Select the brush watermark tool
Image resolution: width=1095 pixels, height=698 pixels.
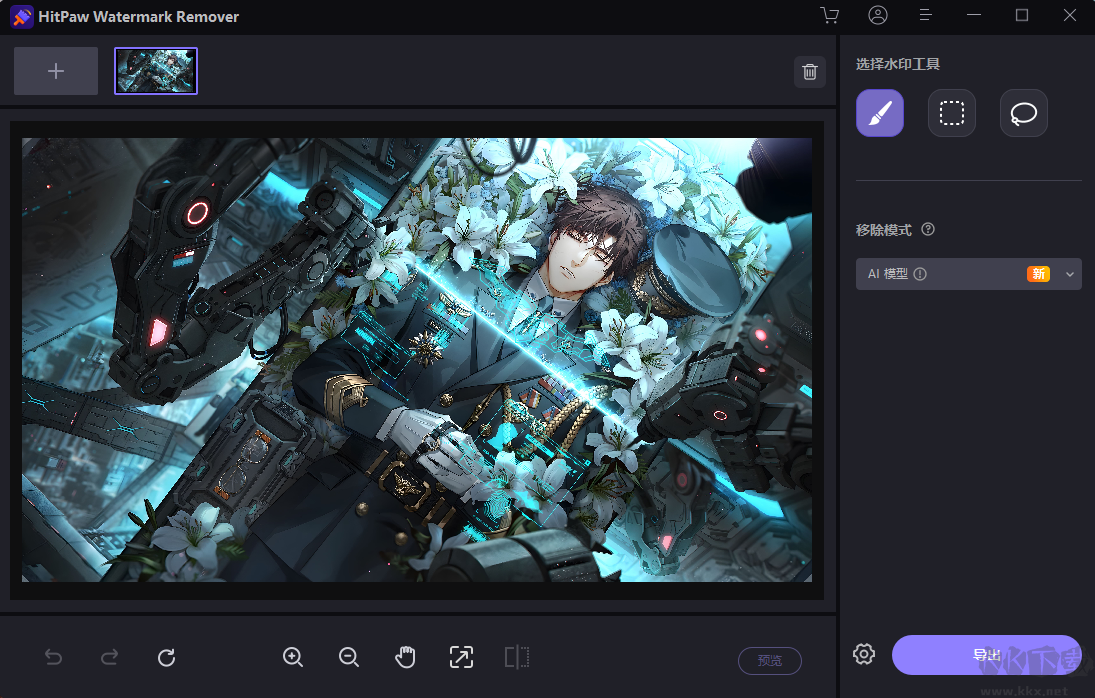coord(880,113)
